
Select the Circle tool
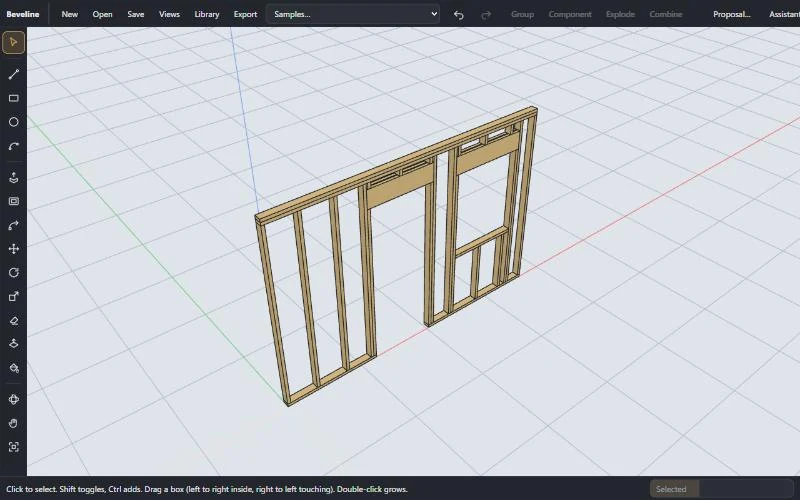[13, 122]
